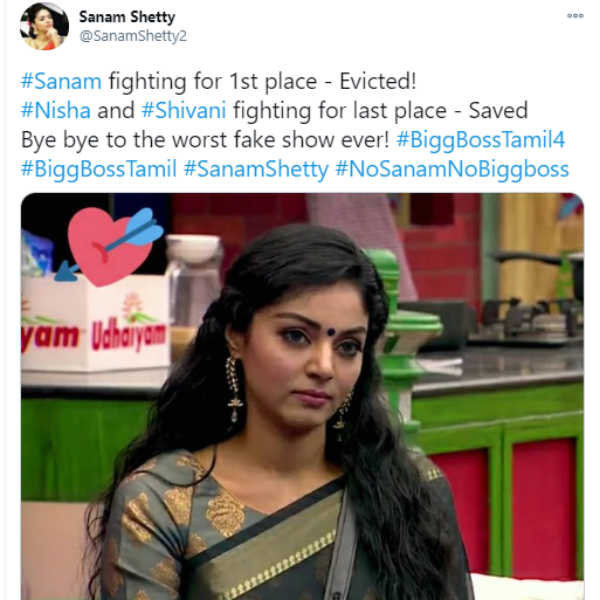Open the tweet's three-dot more options menu
Viewport: 600px width, 600px height.
click(575, 16)
